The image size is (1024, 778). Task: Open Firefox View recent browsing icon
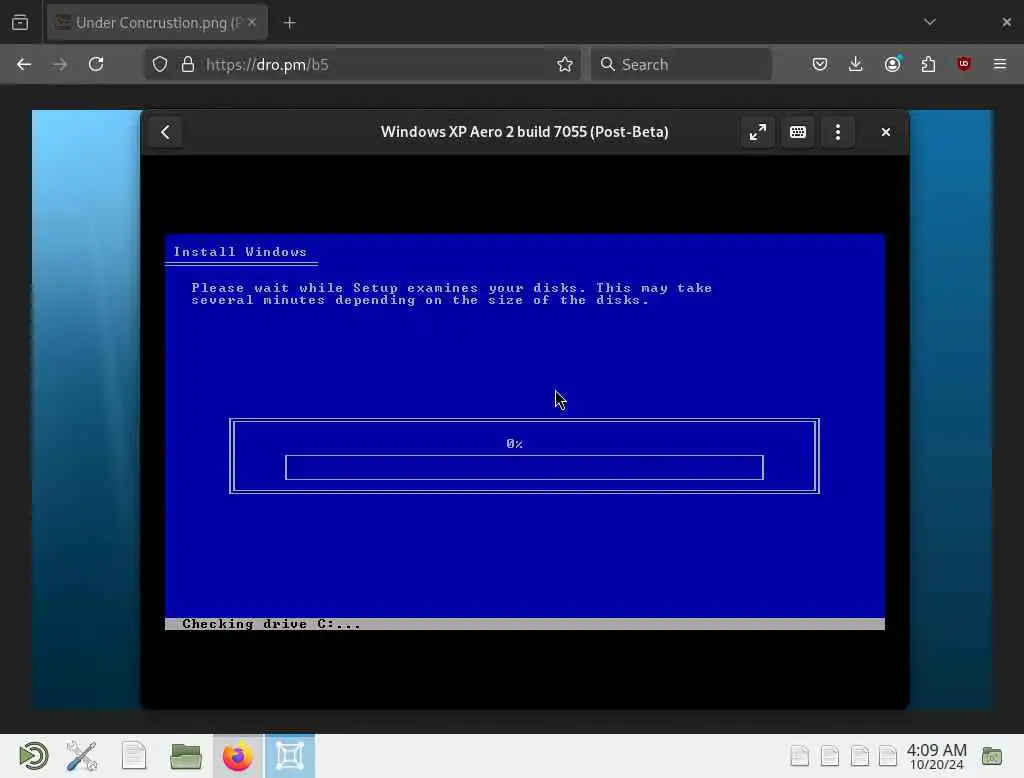pyautogui.click(x=20, y=23)
